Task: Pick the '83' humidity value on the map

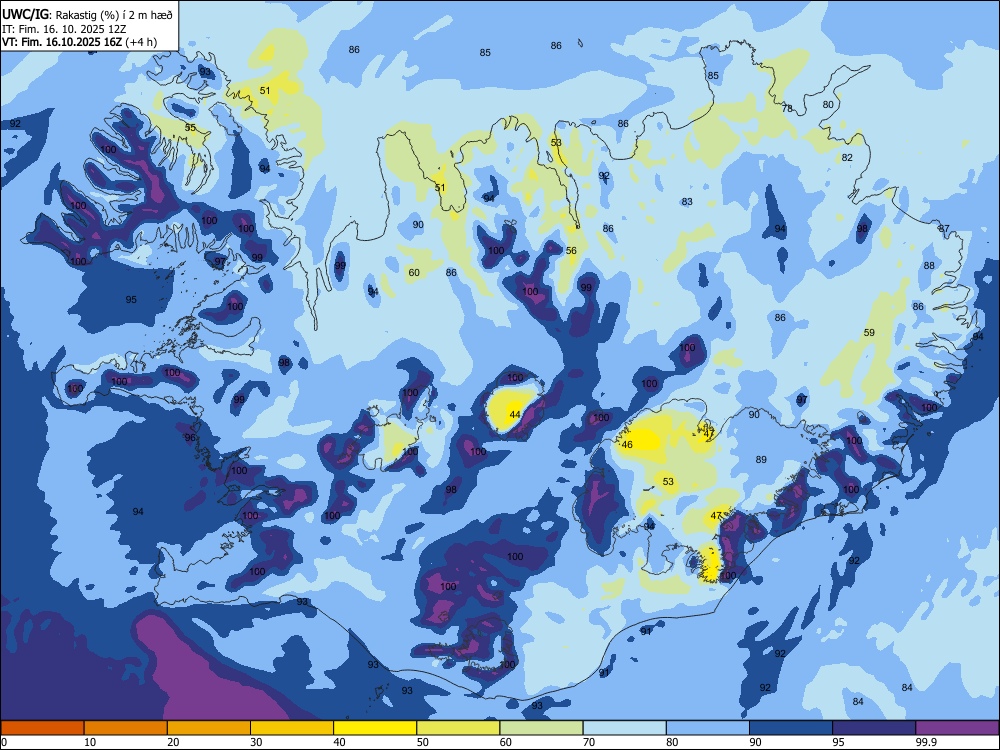Action: coord(687,202)
